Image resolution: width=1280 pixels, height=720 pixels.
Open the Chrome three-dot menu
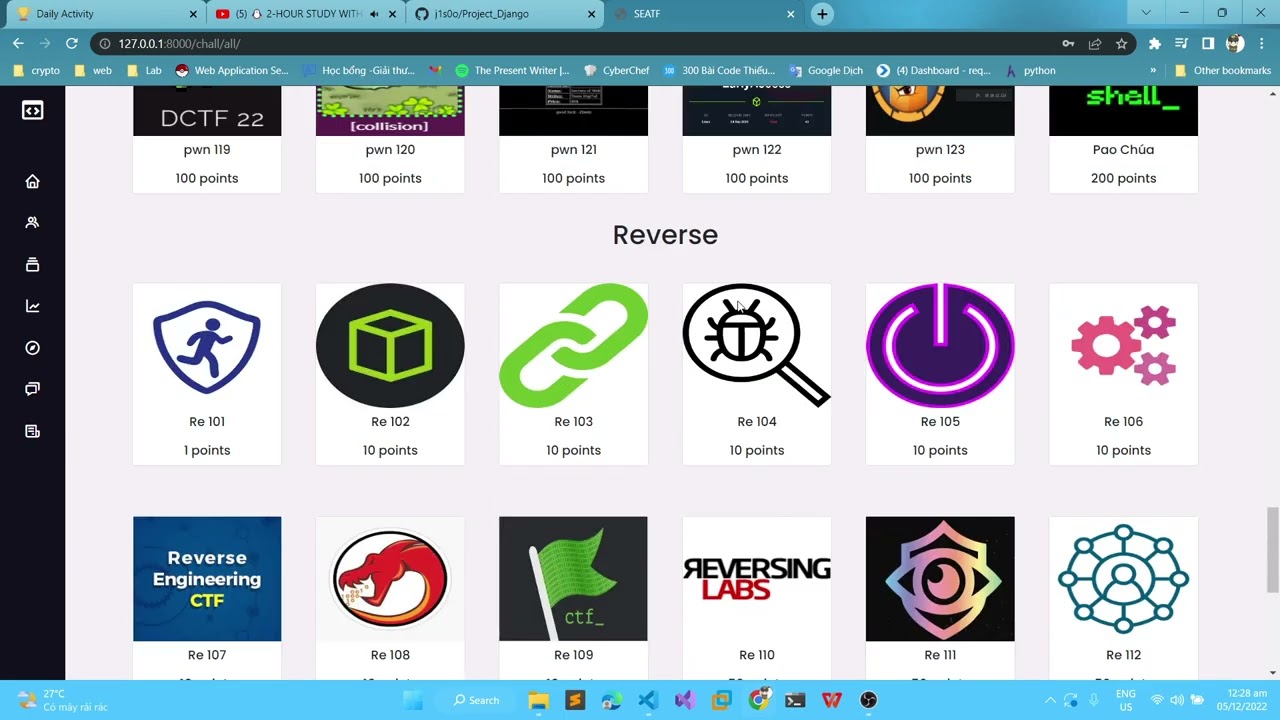pyautogui.click(x=1261, y=43)
